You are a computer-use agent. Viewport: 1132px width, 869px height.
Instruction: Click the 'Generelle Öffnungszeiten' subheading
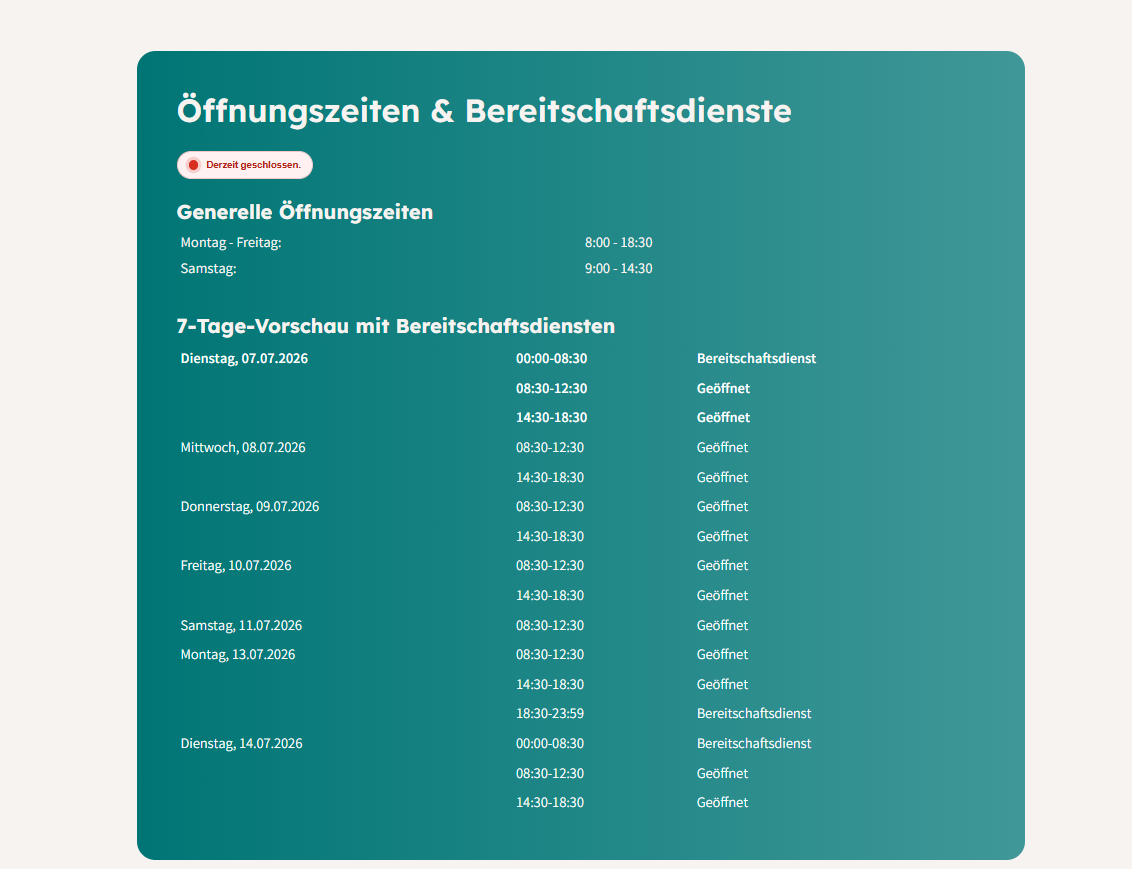(x=305, y=212)
